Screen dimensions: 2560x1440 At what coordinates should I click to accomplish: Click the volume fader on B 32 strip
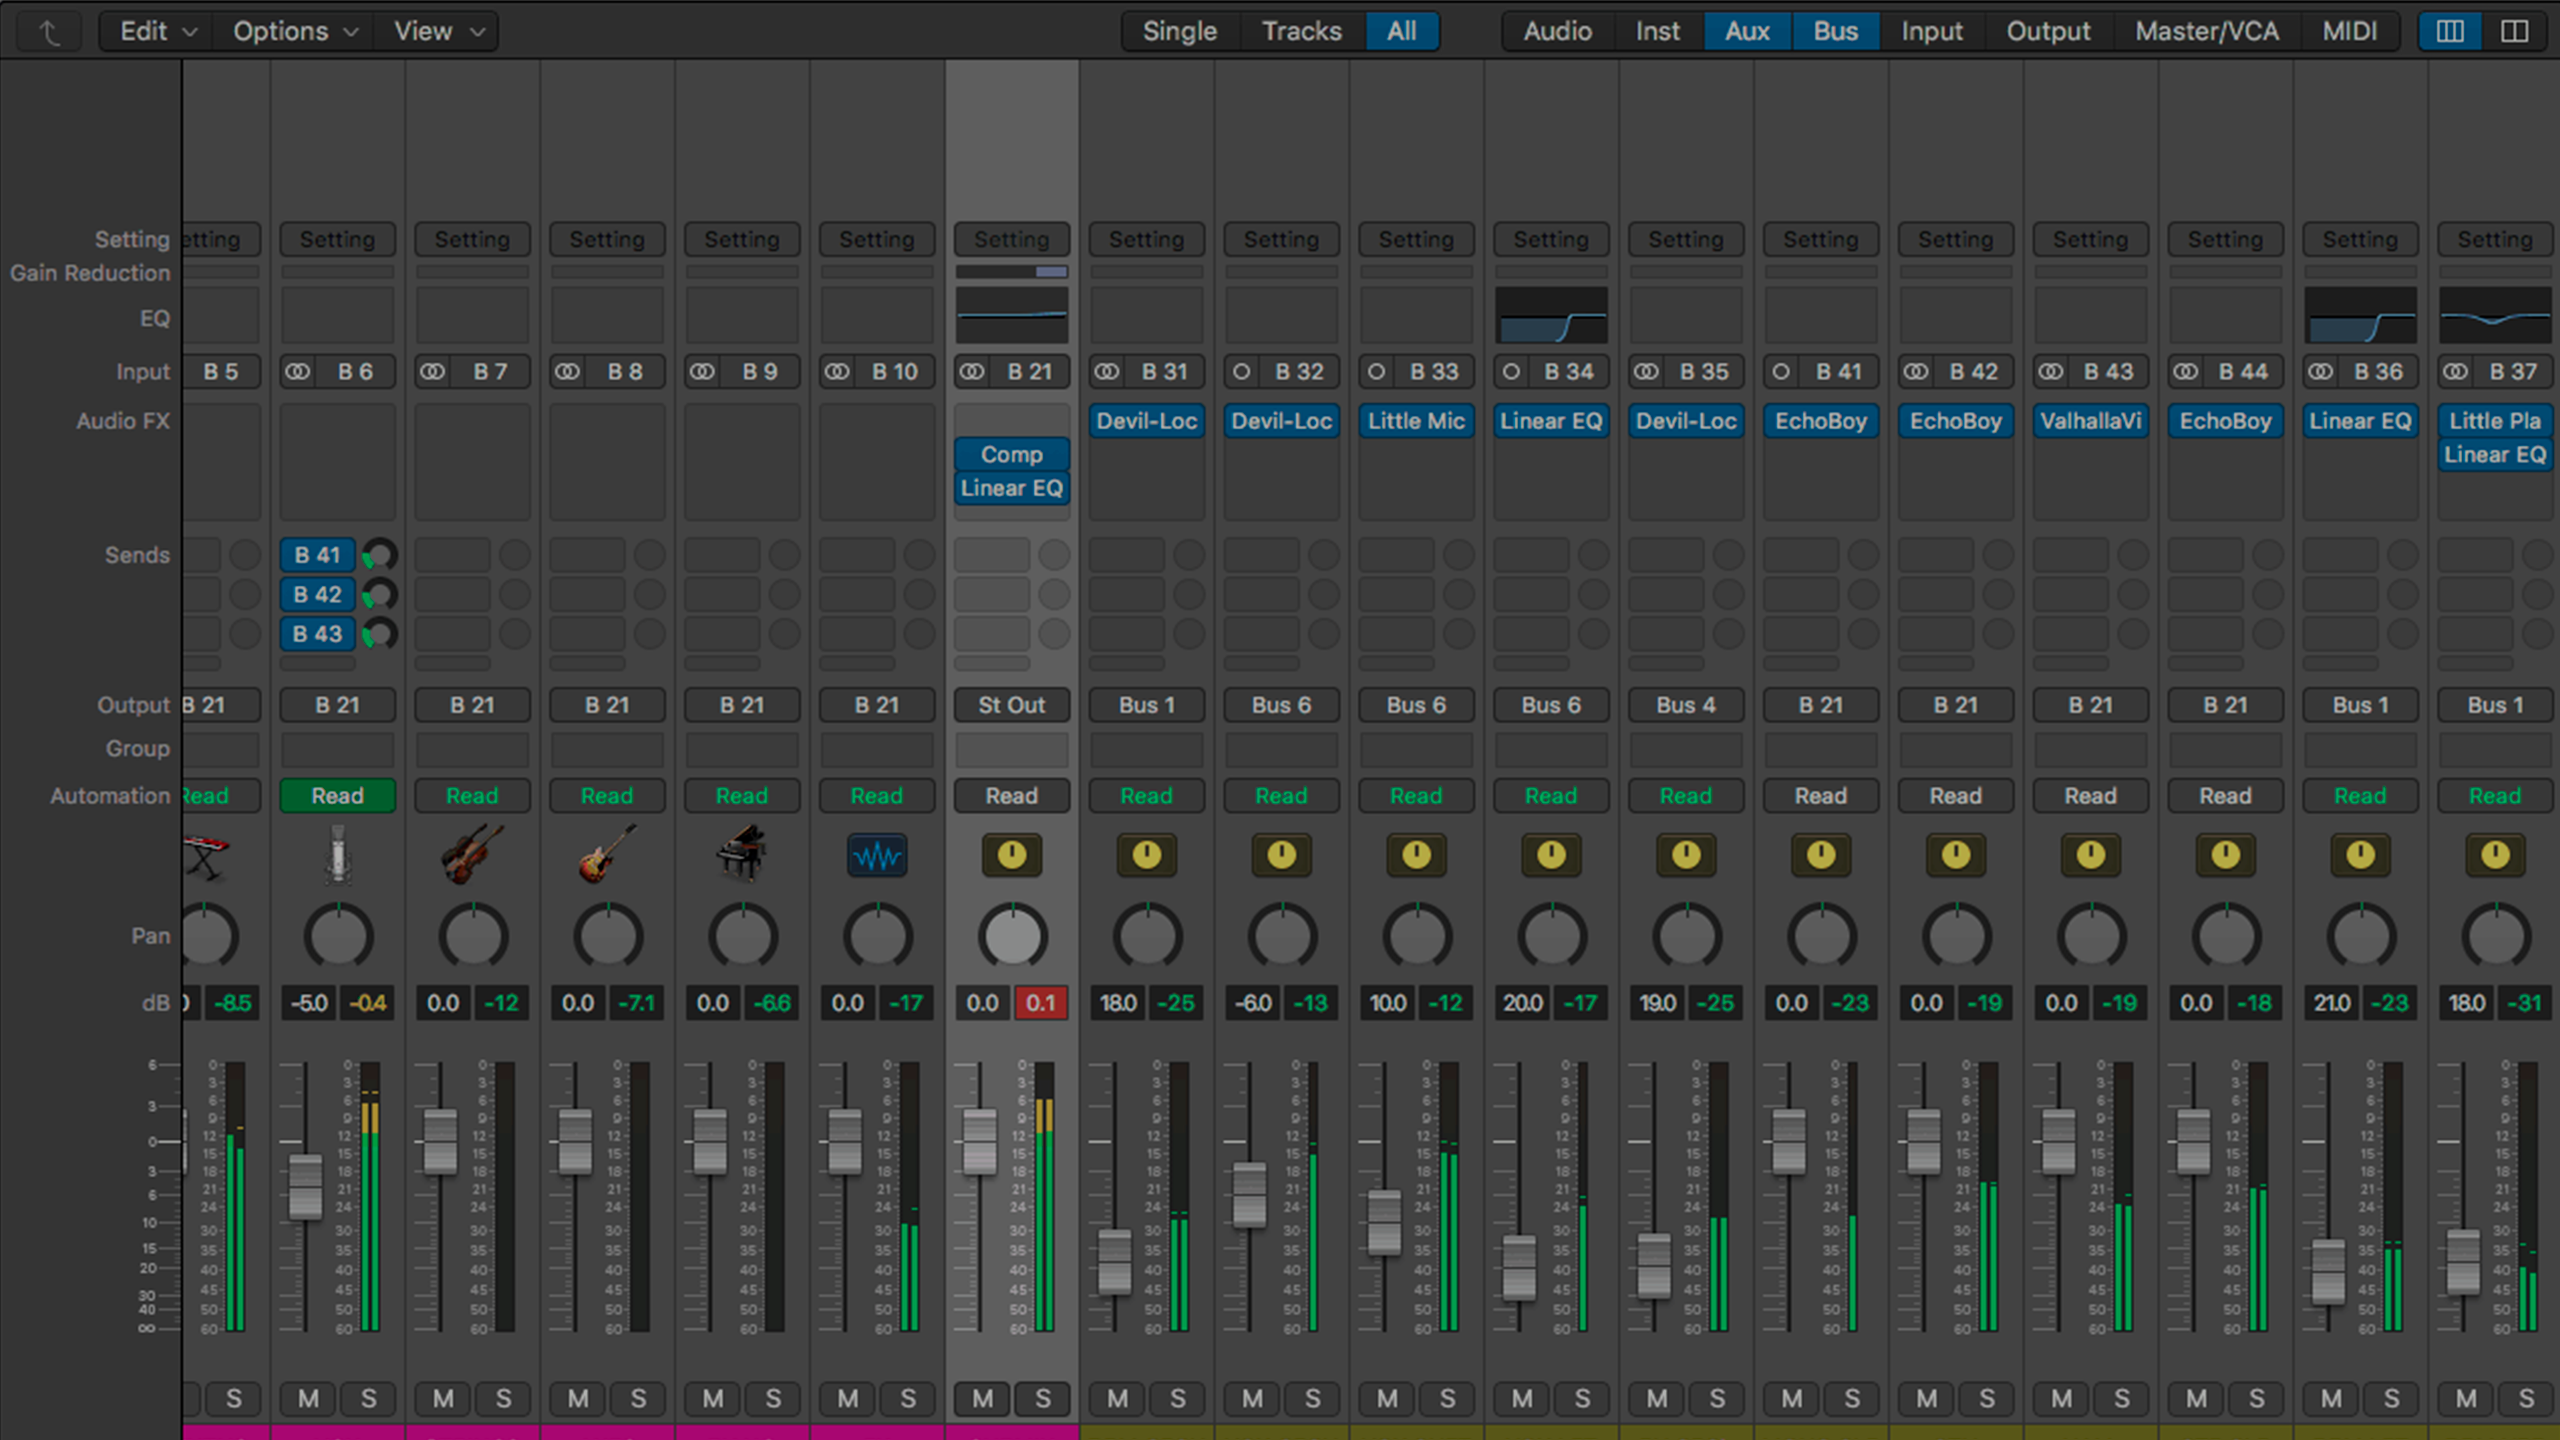click(x=1250, y=1194)
